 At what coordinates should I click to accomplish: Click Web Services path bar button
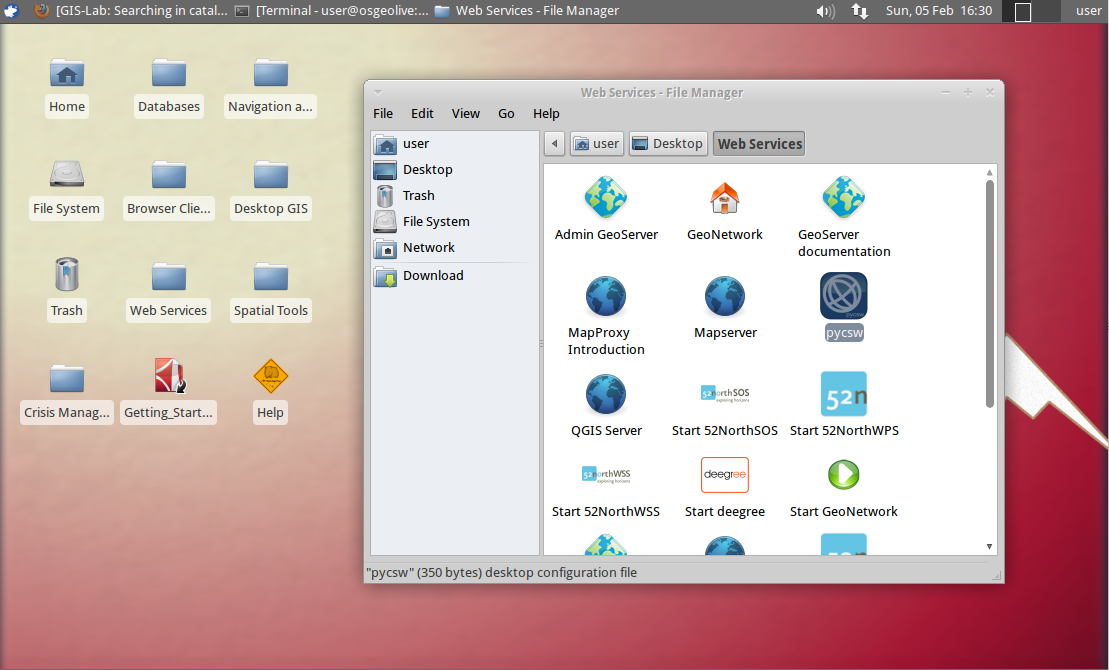coord(759,144)
